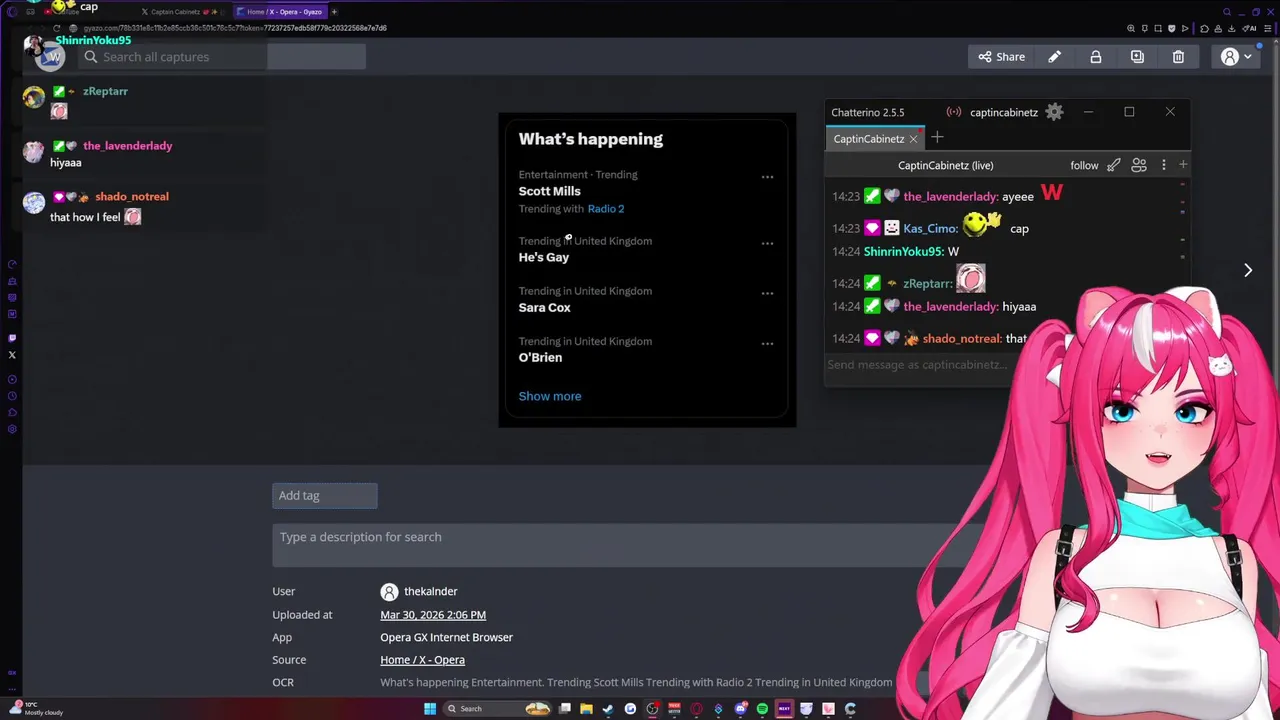Delete capture with the trash icon
The height and width of the screenshot is (720, 1280).
coord(1178,57)
